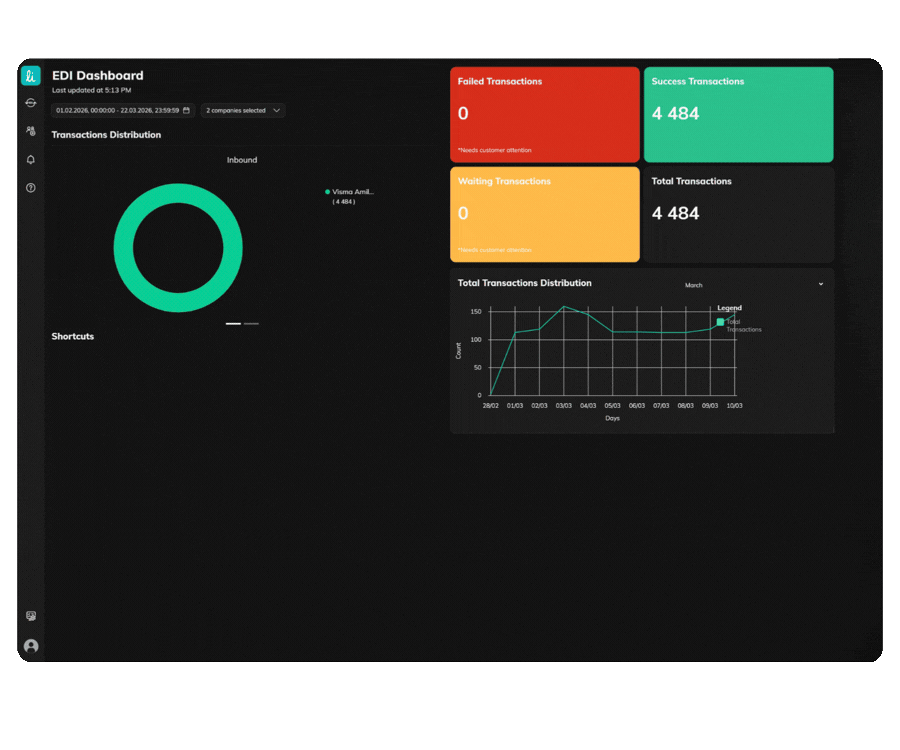Select the Inbound chart view label
The width and height of the screenshot is (900, 750).
tap(242, 159)
